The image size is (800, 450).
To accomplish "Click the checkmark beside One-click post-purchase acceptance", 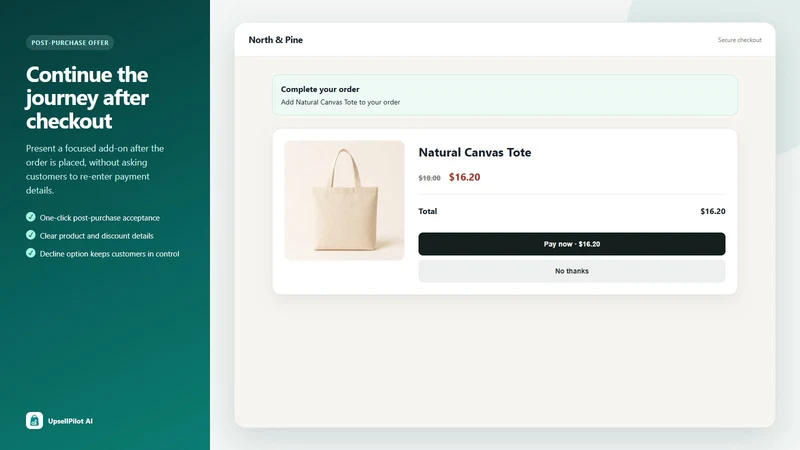I will (31, 217).
